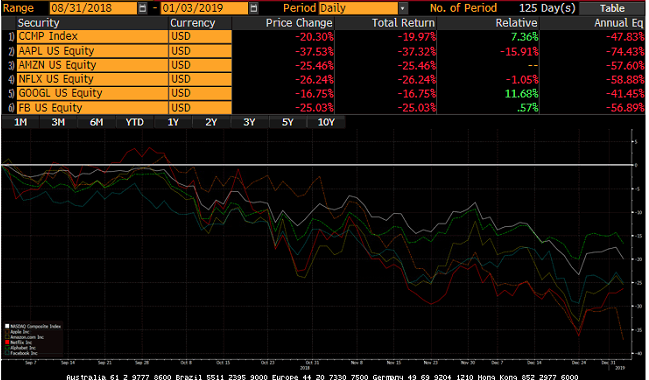Edit the USD currency field for AMZN

[200, 65]
